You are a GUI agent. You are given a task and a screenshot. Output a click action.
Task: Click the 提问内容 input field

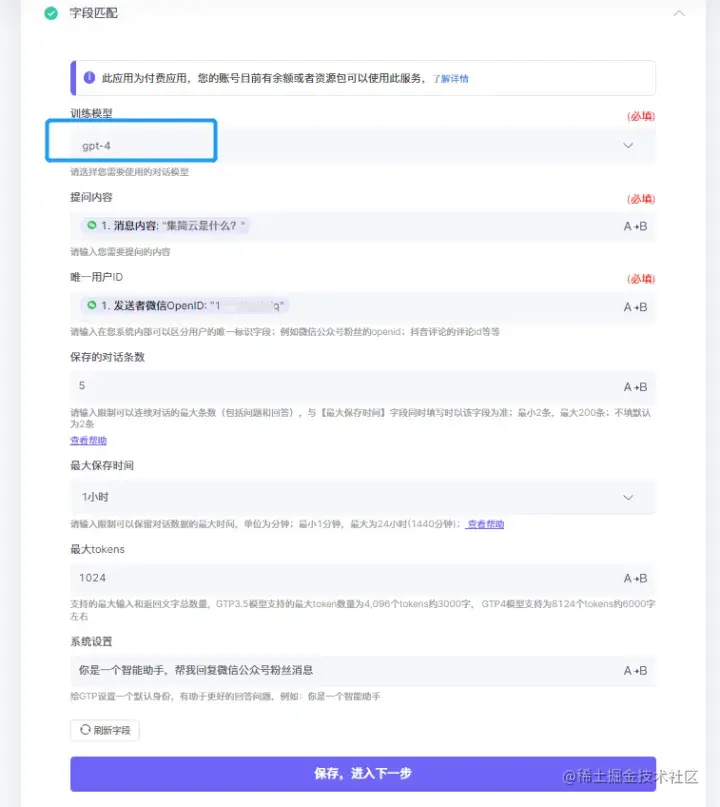(x=363, y=226)
